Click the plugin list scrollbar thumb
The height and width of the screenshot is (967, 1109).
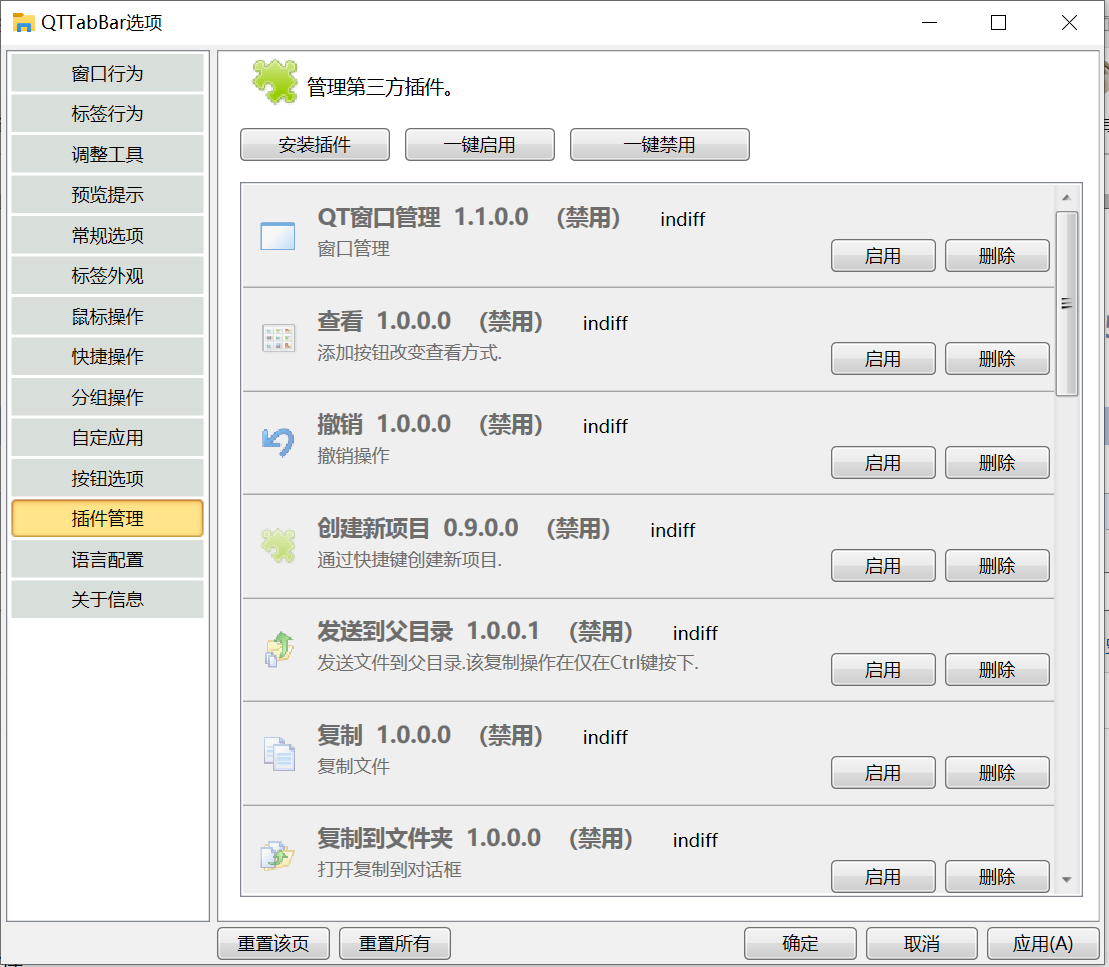[1067, 303]
